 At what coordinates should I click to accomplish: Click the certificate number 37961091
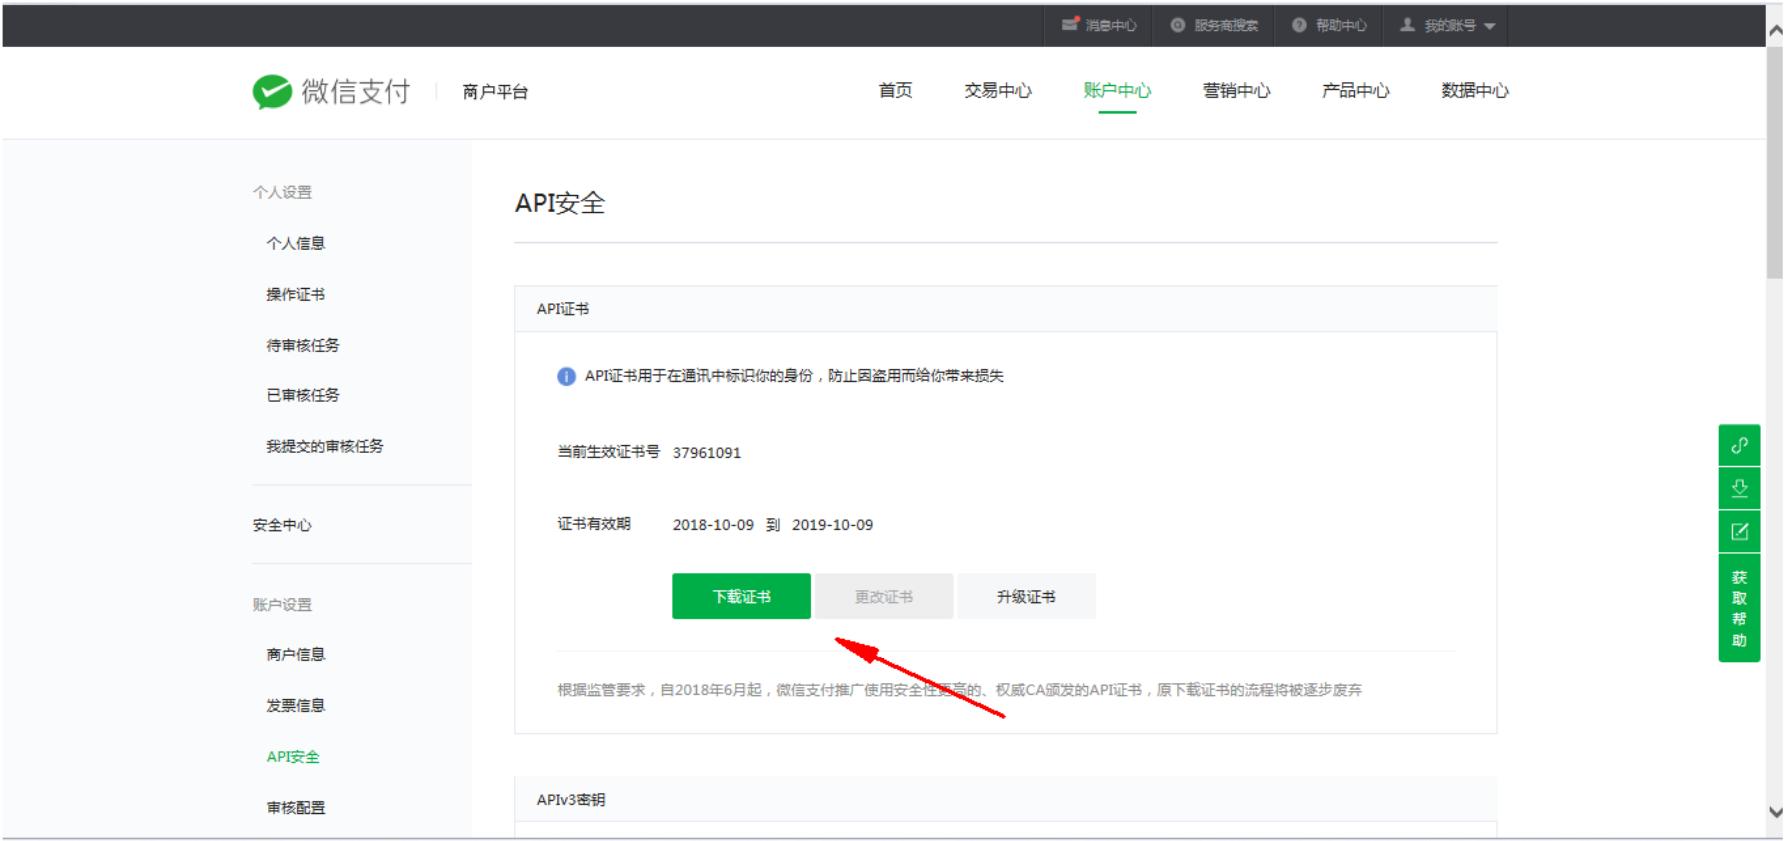(x=707, y=453)
